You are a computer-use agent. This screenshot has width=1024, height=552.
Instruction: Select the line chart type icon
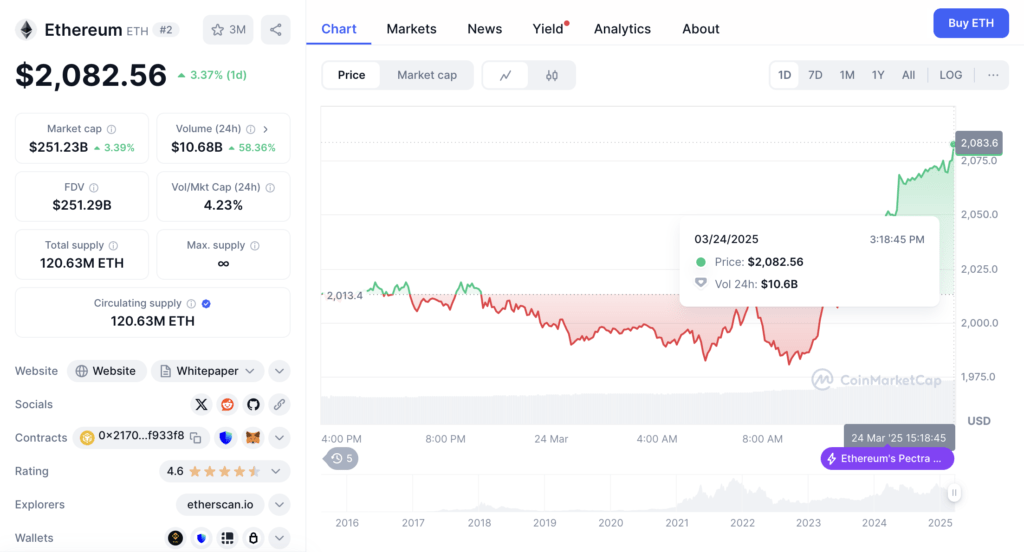[505, 75]
